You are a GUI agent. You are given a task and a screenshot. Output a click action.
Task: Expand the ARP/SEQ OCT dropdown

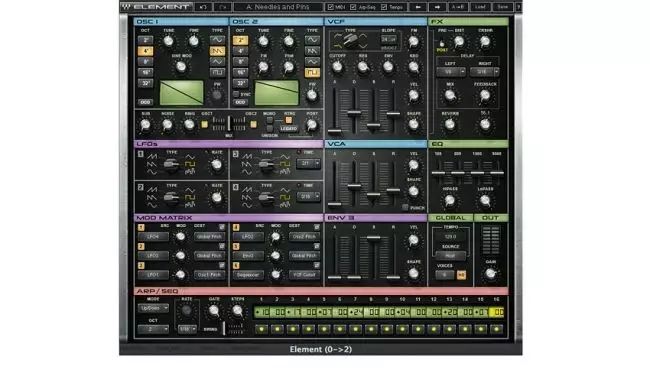153,330
